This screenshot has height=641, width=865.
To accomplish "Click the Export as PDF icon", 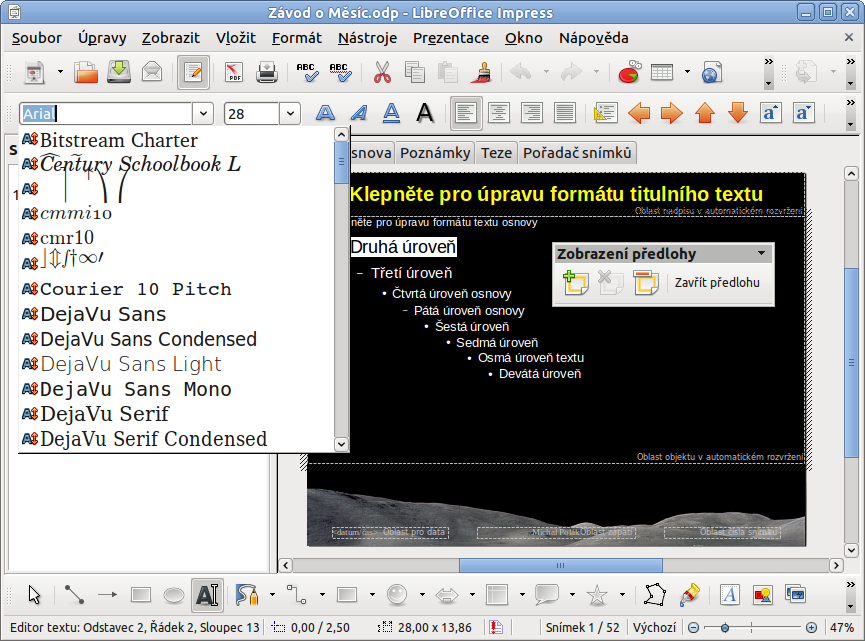I will pyautogui.click(x=234, y=73).
